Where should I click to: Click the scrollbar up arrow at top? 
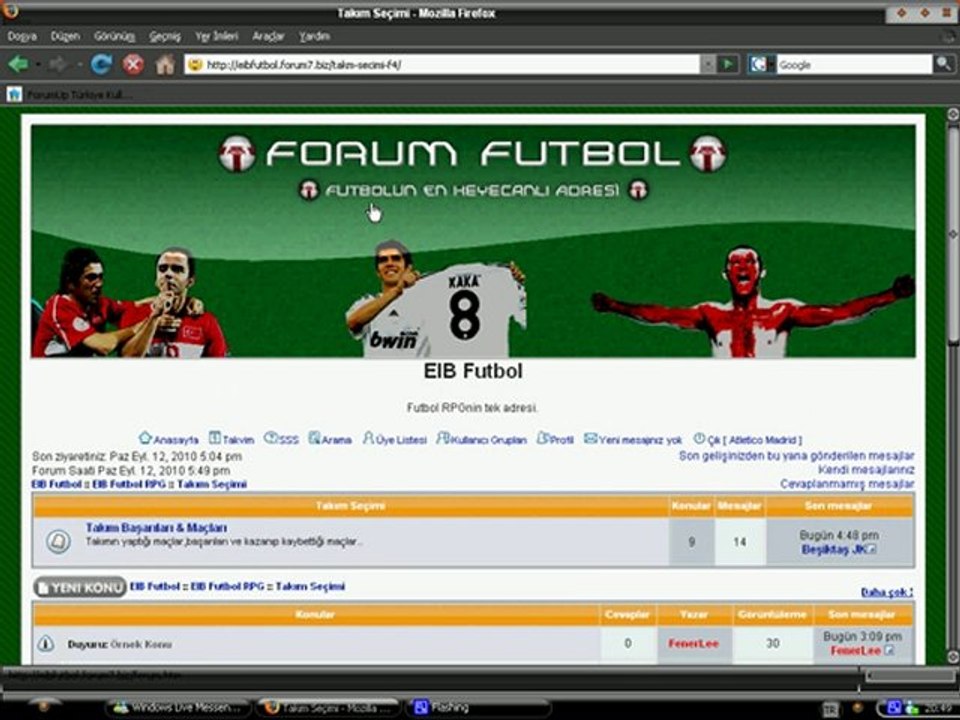pos(953,114)
